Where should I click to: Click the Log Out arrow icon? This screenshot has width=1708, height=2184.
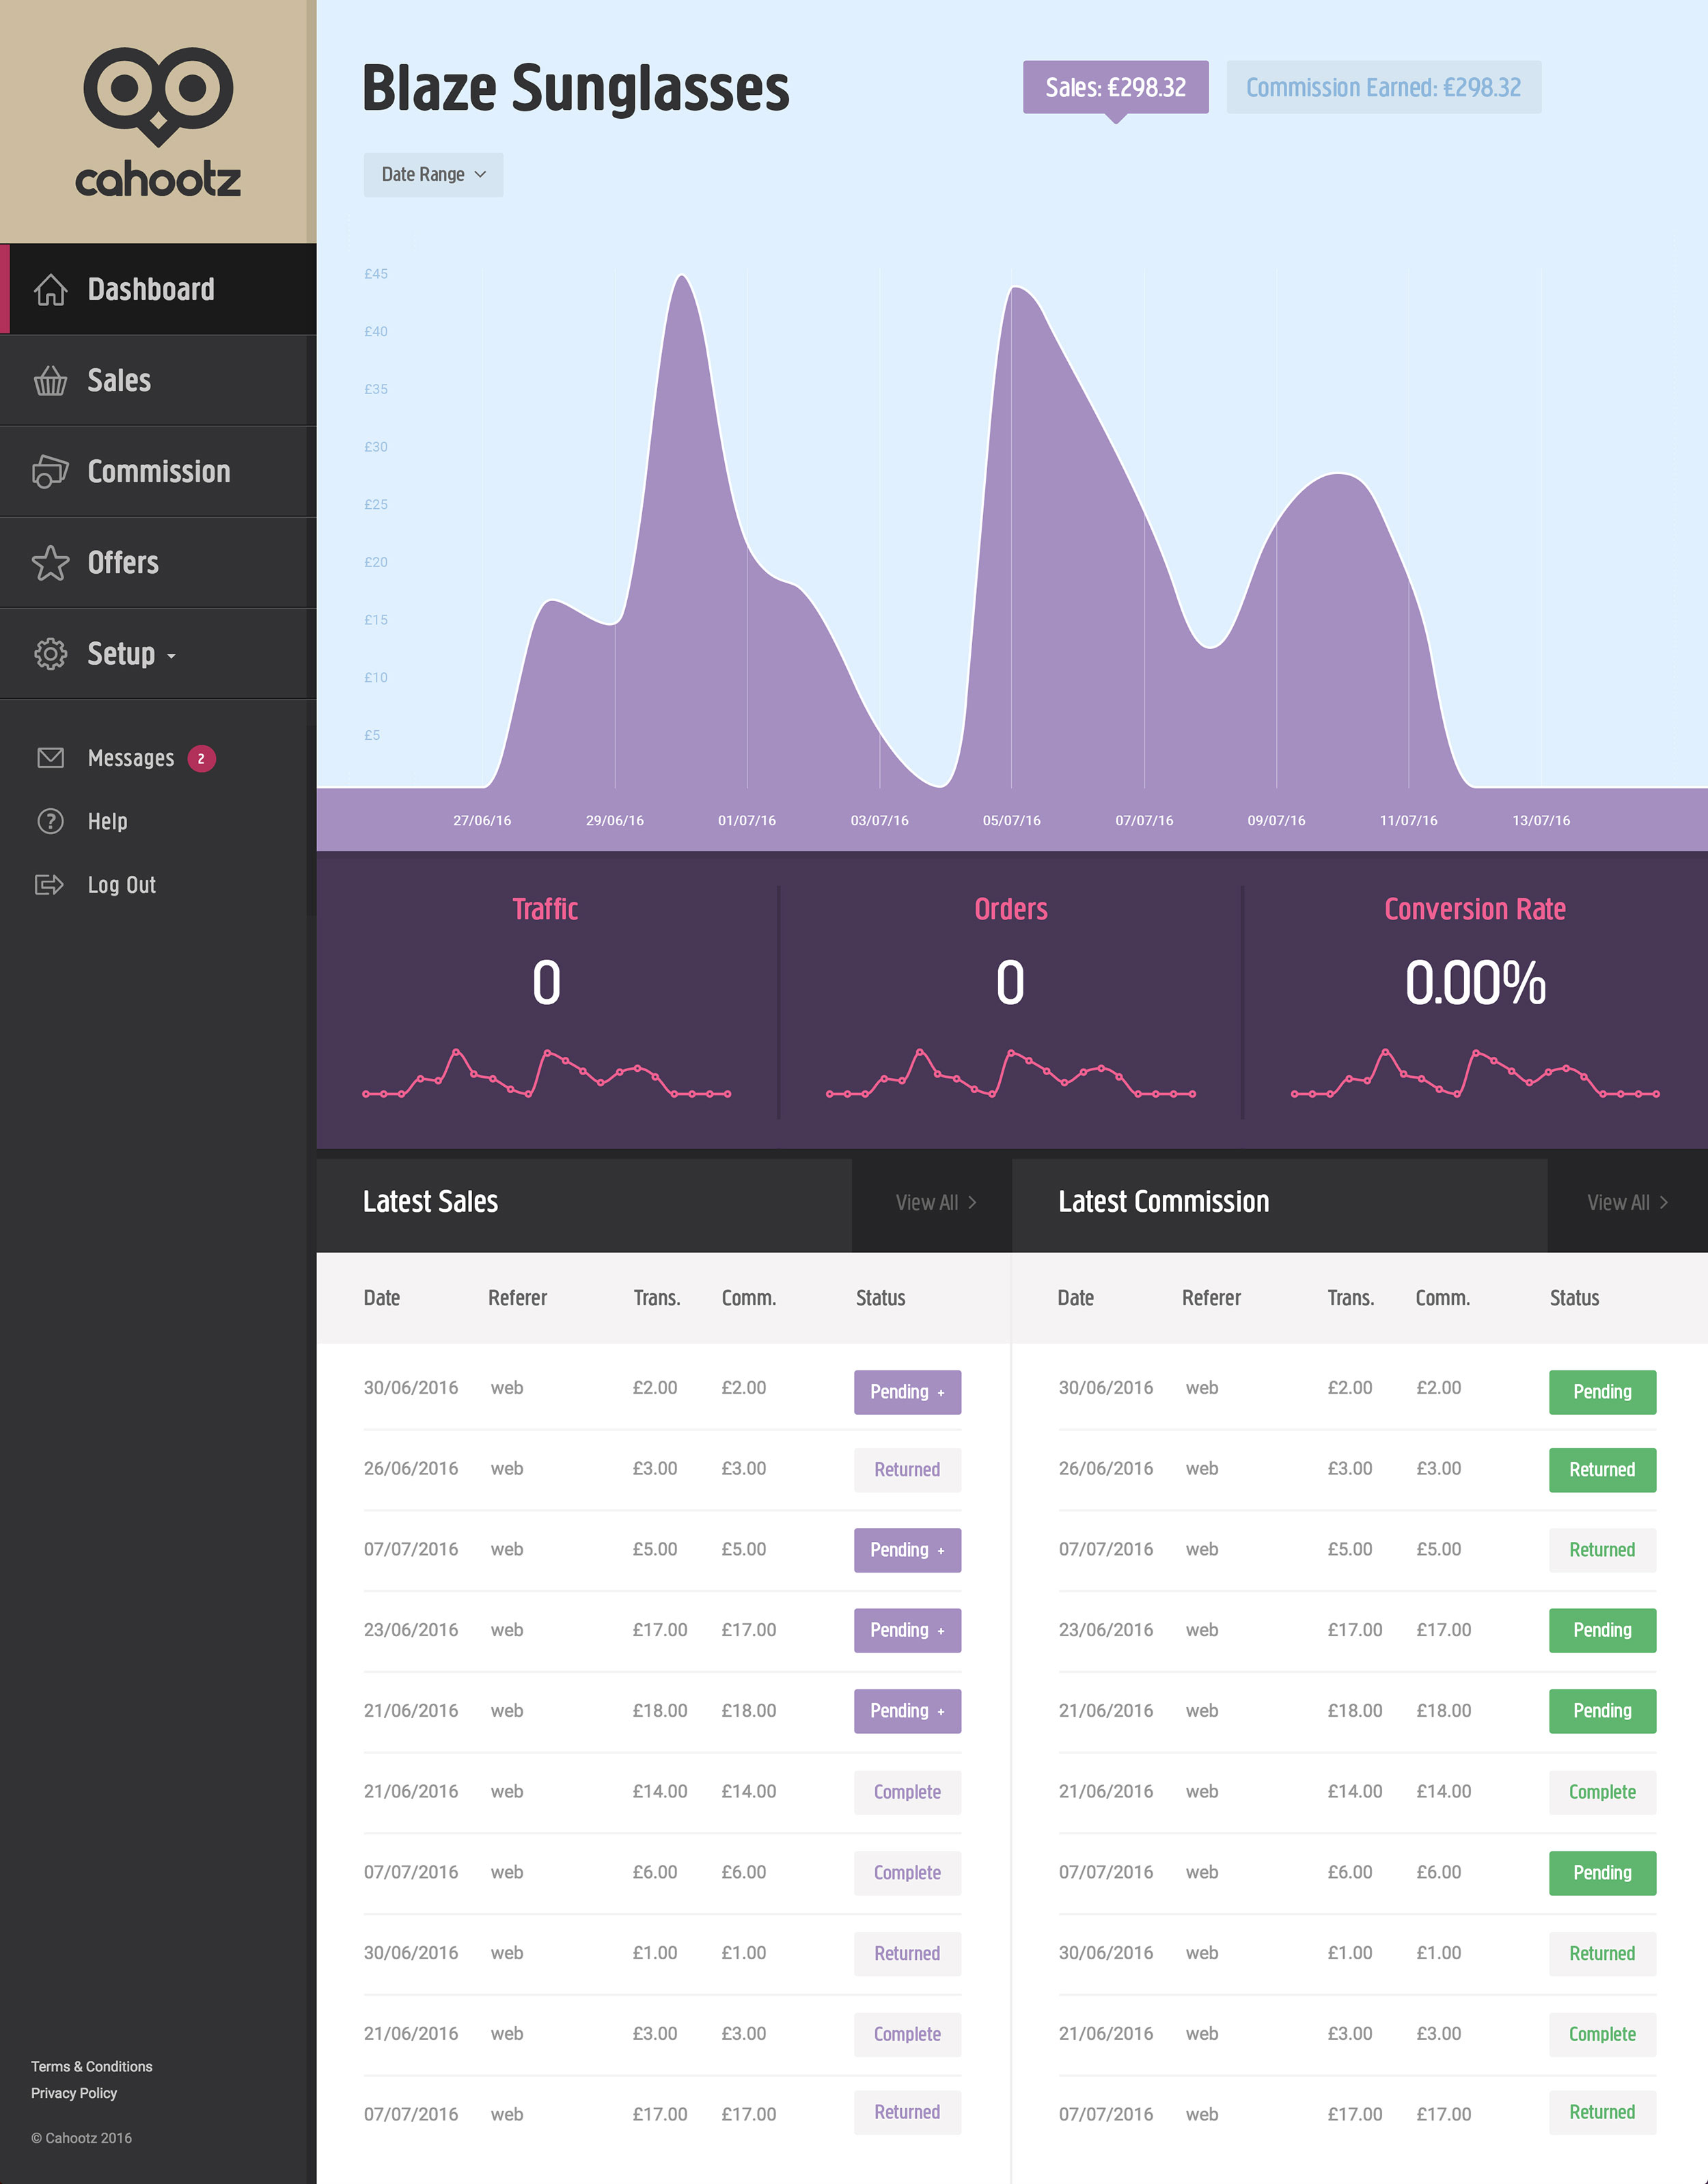point(50,885)
